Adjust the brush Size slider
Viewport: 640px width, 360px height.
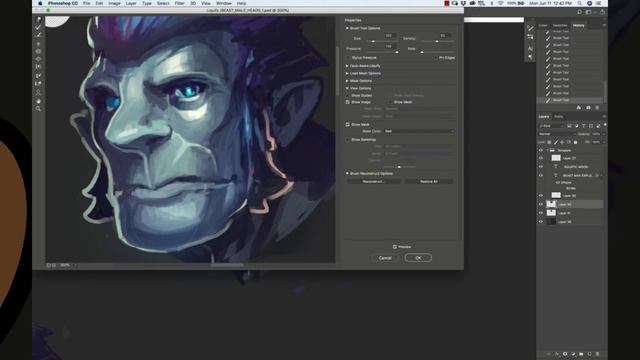(373, 41)
